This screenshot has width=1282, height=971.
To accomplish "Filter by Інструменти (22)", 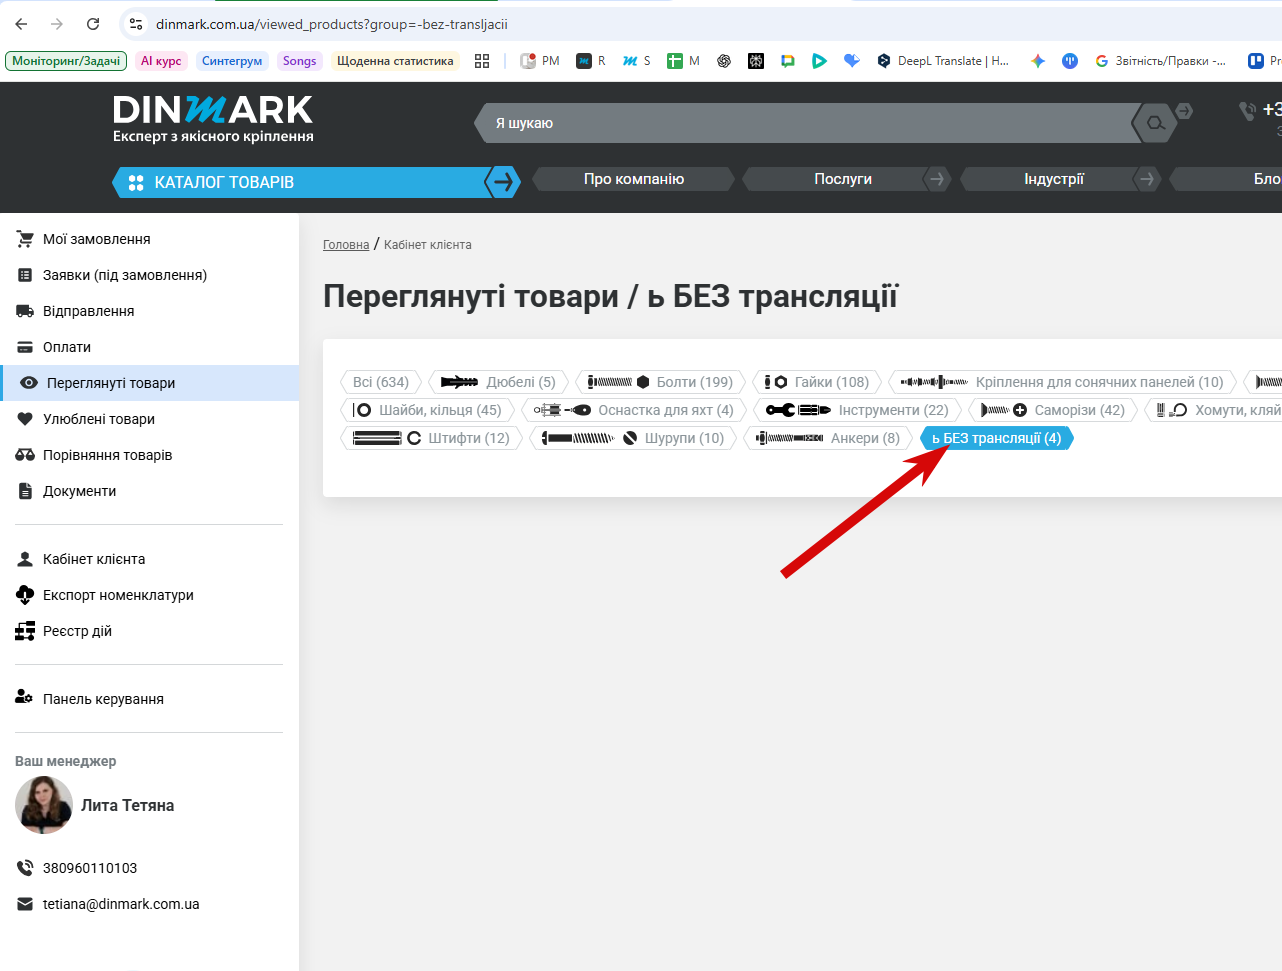I will [857, 410].
